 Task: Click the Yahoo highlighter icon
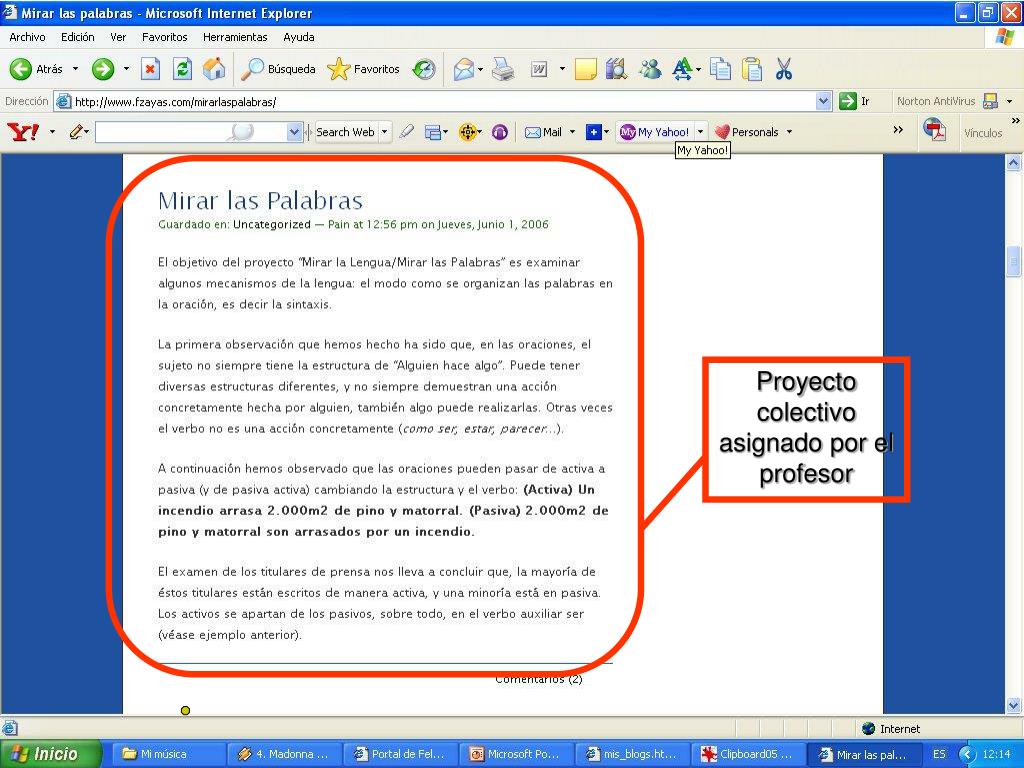click(x=406, y=132)
